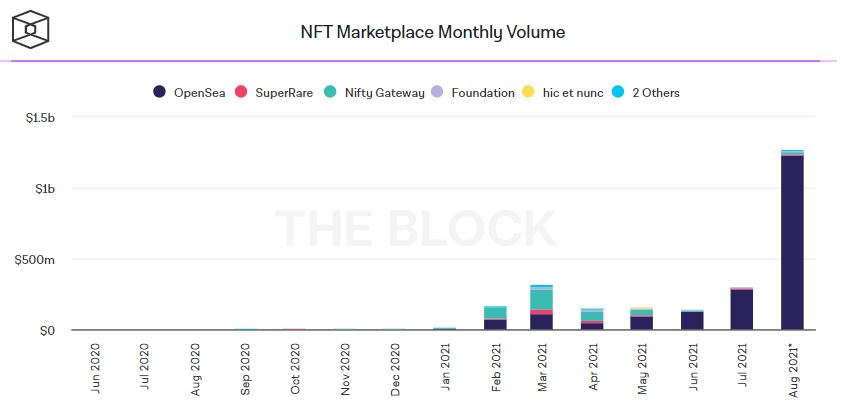Toggle the OpenSea legend dot

pyautogui.click(x=159, y=92)
